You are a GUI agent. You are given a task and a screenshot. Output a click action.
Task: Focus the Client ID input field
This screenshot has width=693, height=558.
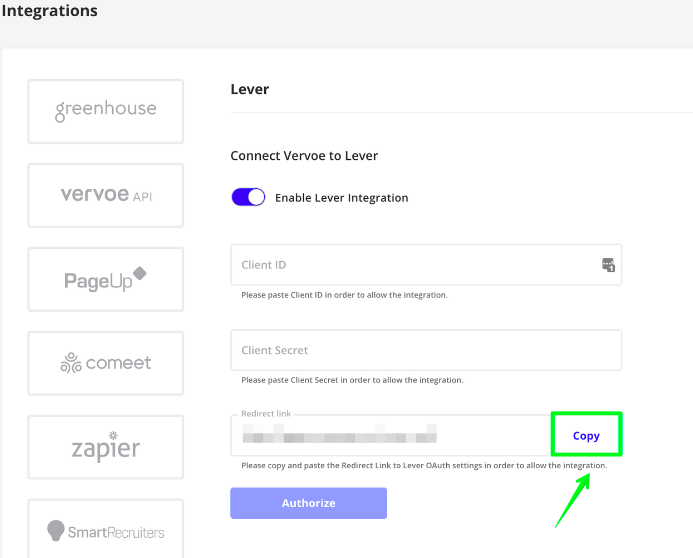pyautogui.click(x=426, y=265)
